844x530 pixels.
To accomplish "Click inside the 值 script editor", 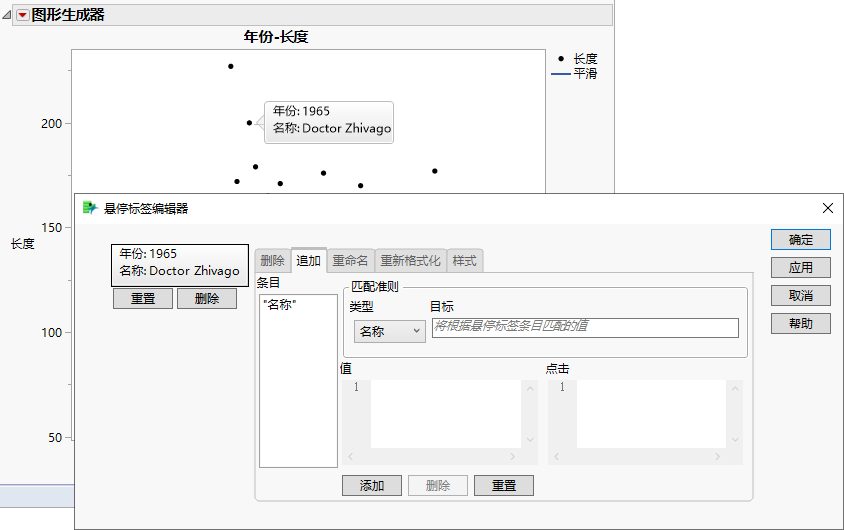I will point(445,414).
